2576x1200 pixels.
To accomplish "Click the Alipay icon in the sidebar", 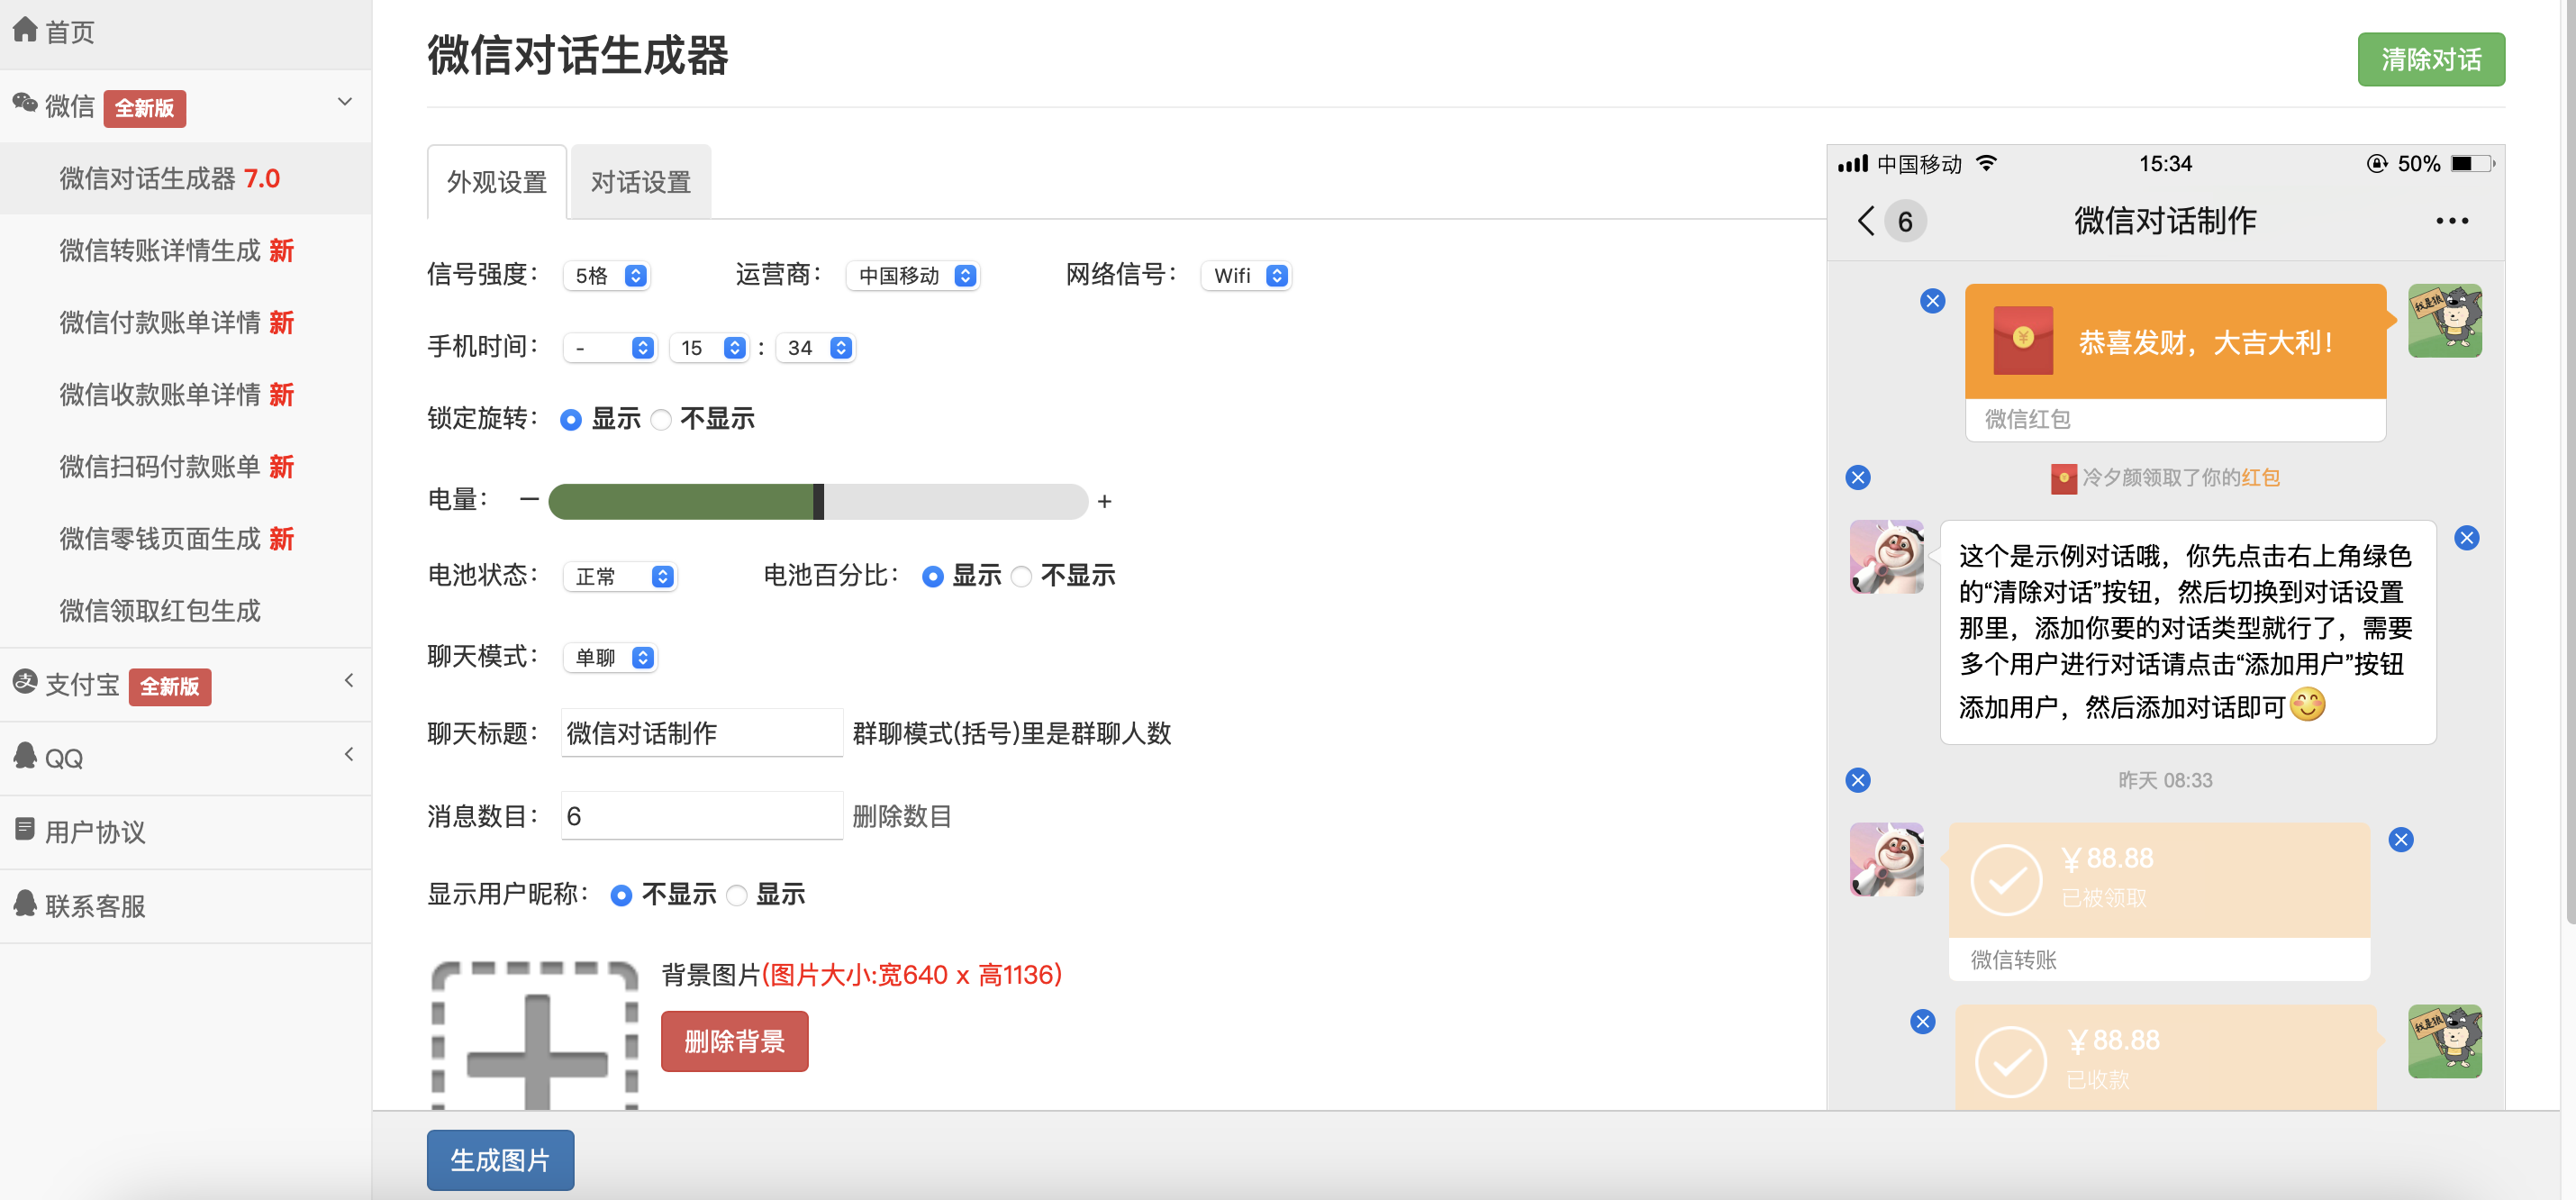I will 25,682.
